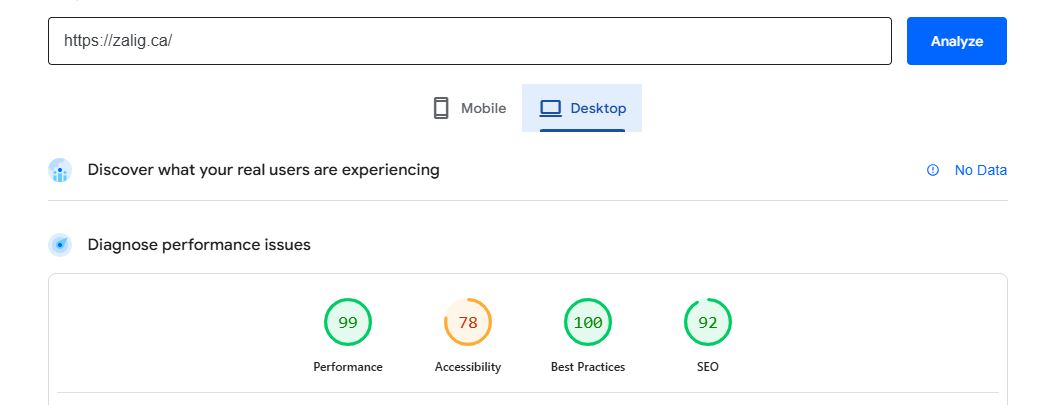The width and height of the screenshot is (1047, 405).
Task: Focus the URL field containing zalig.ca
Action: point(469,41)
